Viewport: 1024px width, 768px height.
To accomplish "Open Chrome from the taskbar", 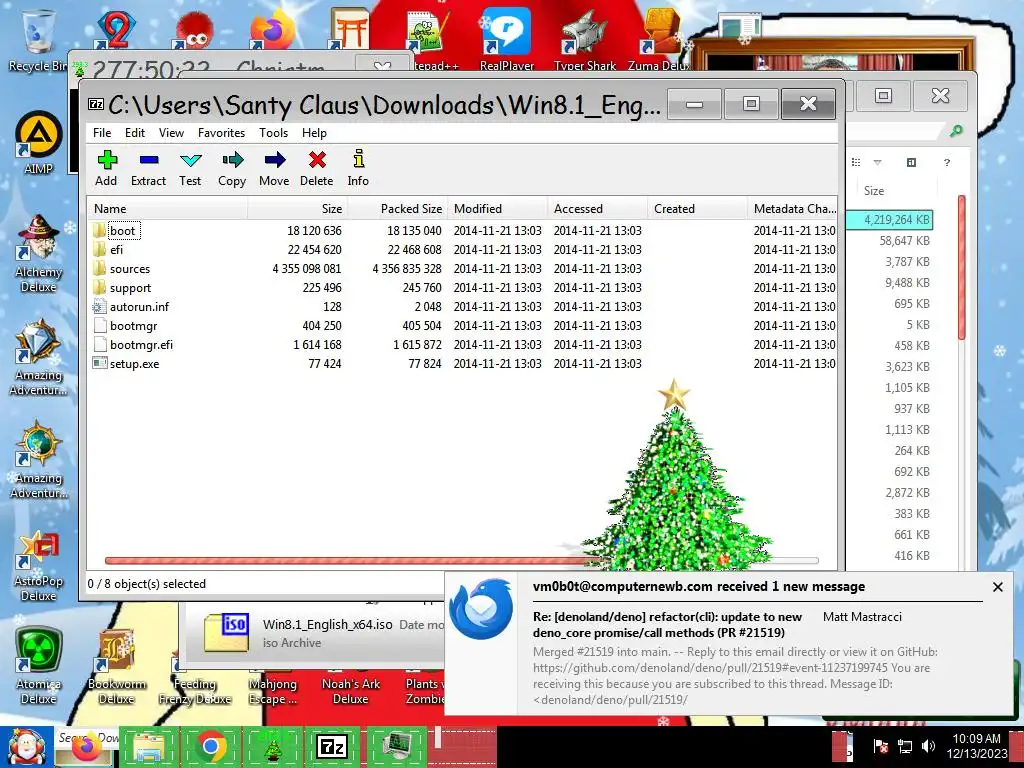I will [210, 746].
